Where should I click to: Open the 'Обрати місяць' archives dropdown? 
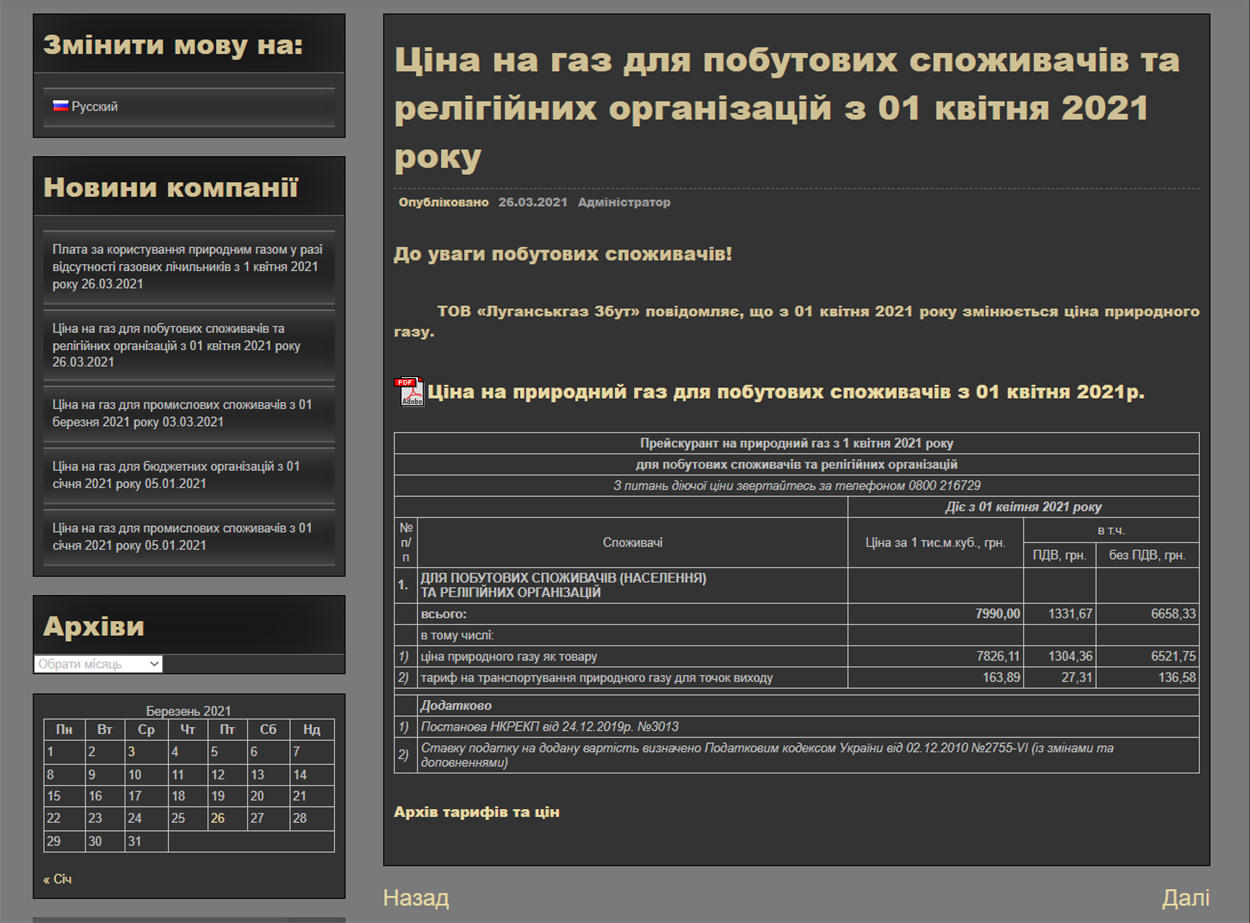[98, 664]
